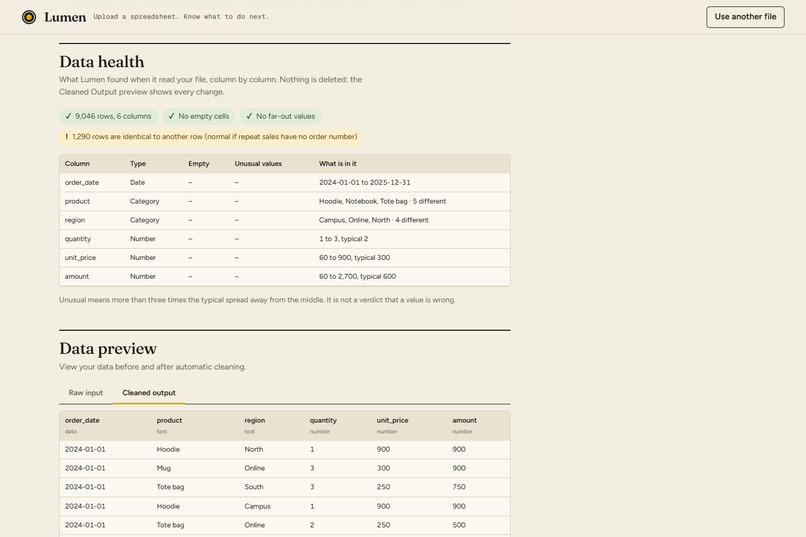Click Hoodie, Notebook, Tote bag description
Screen dimensions: 806x537
click(382, 201)
